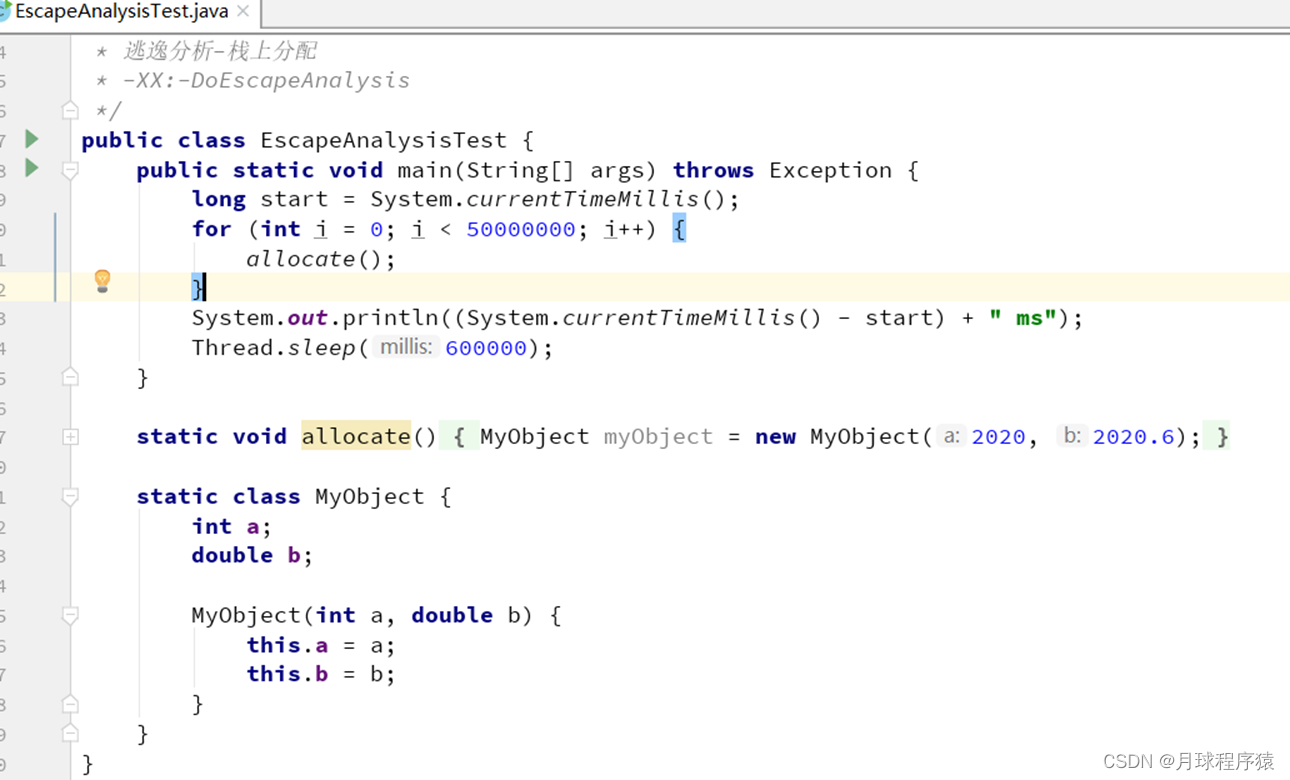1290x780 pixels.
Task: Click the allocate() call inside the loop
Action: click(321, 259)
